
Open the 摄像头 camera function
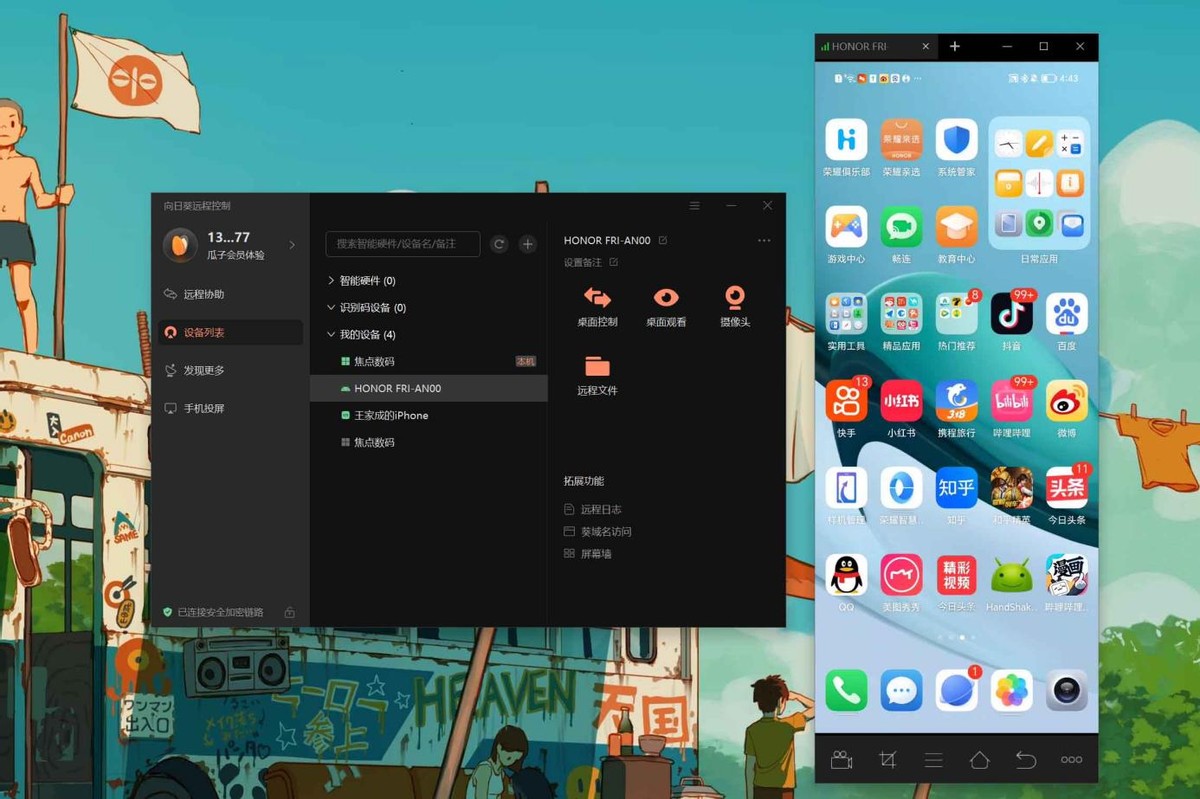point(735,298)
